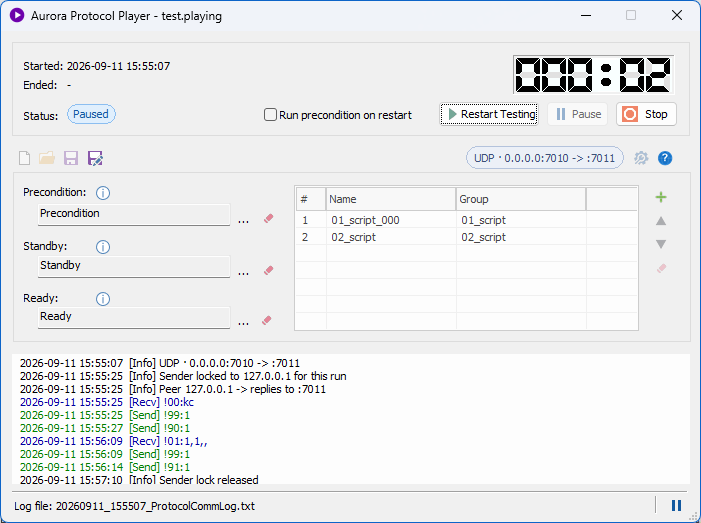Save with the floppy disk icon

pyautogui.click(x=71, y=158)
